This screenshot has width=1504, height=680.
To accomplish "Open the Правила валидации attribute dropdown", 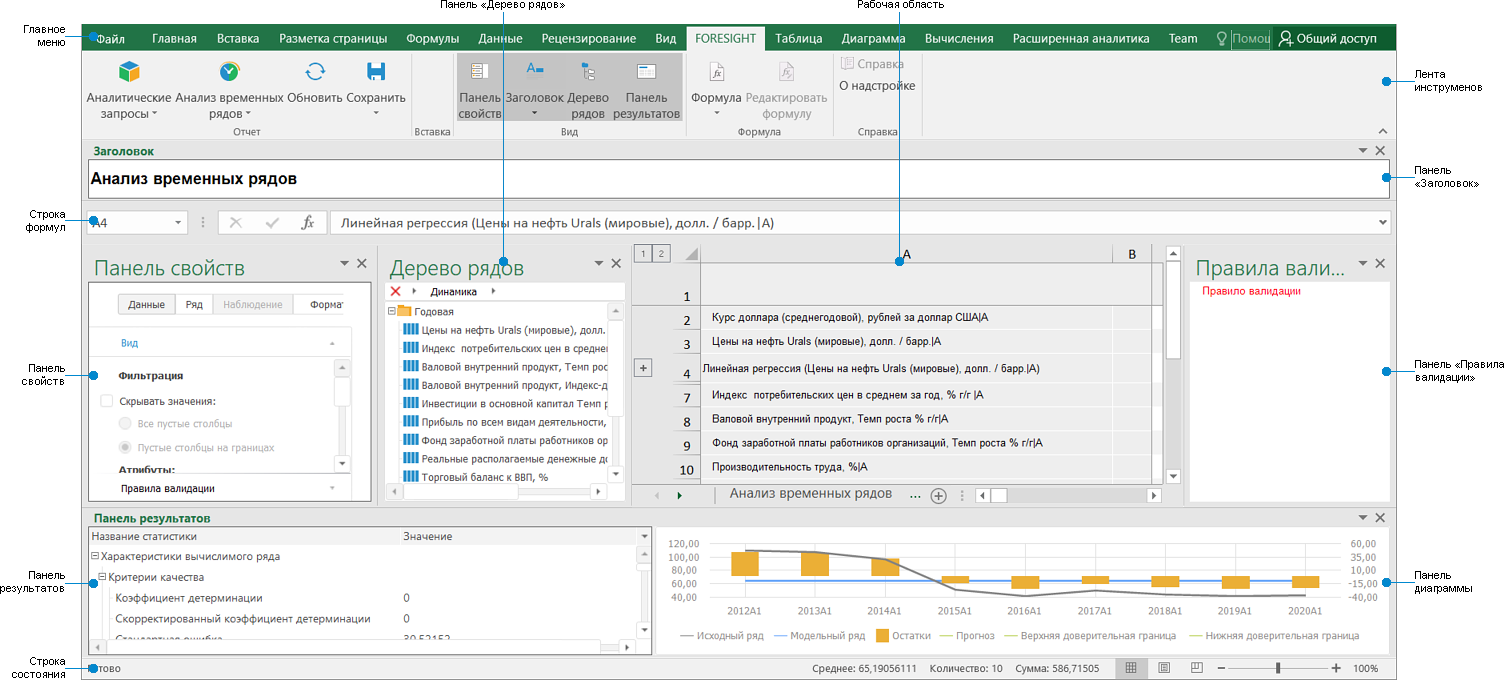I will coord(330,488).
